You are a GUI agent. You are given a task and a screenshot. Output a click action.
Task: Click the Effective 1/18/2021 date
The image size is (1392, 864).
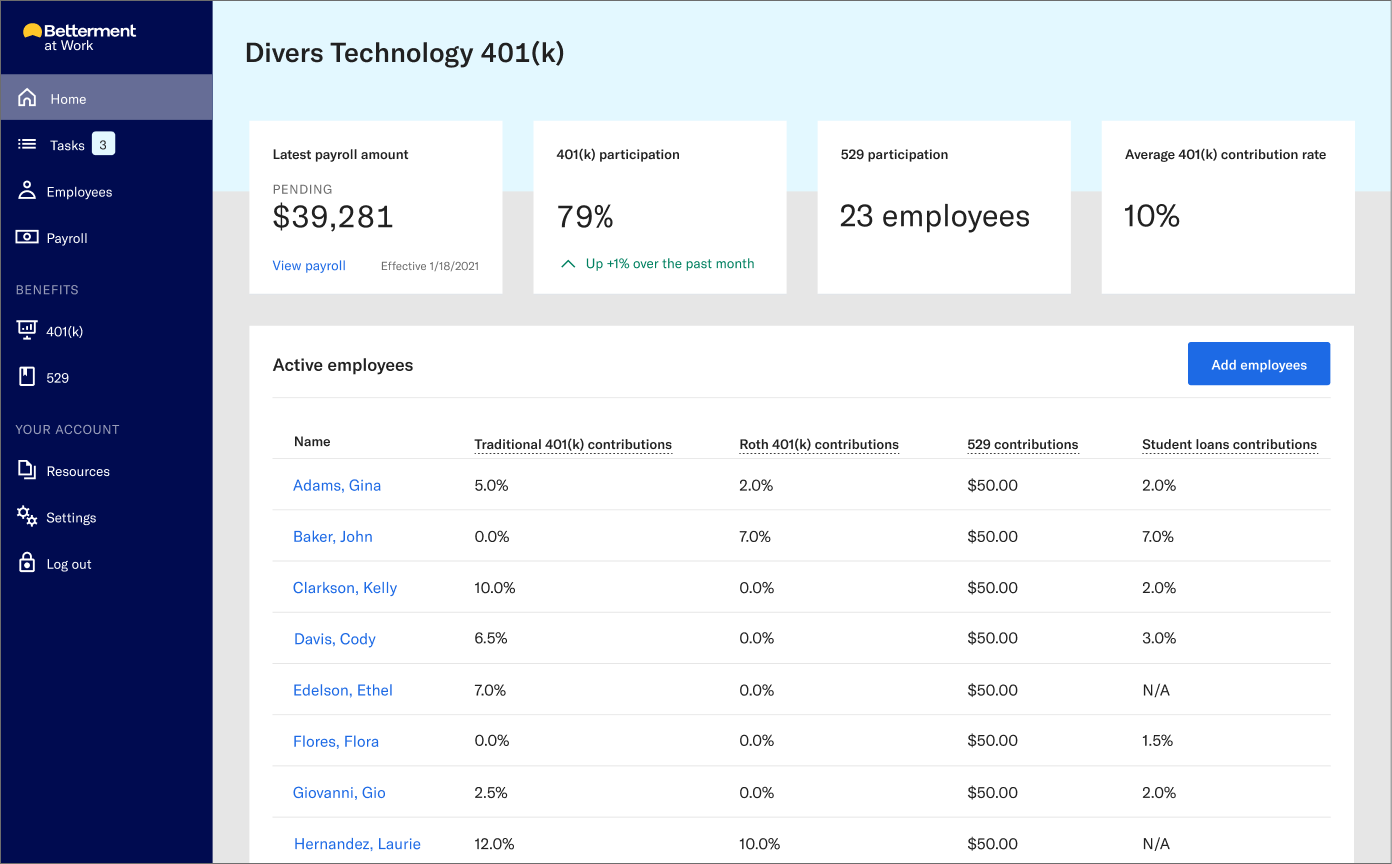point(430,266)
